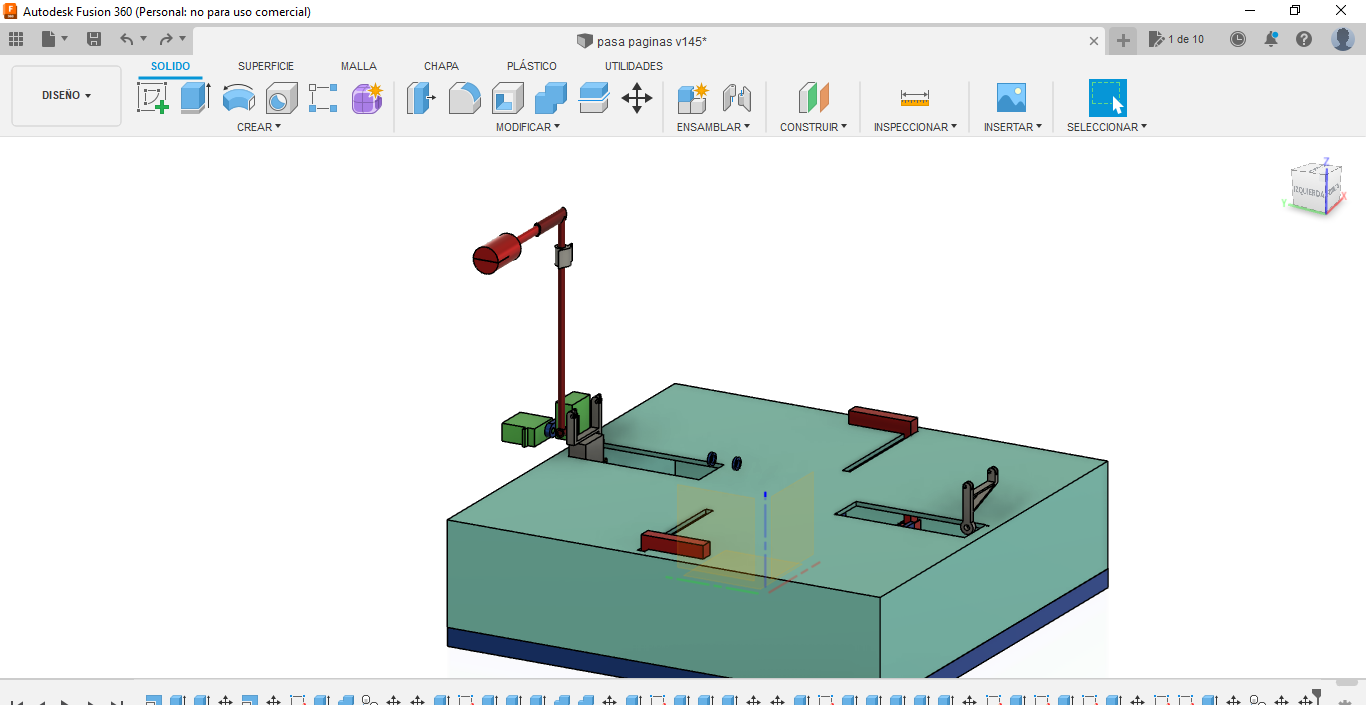Screen dimensions: 1366x705
Task: Activate the Move/Copy arrows tool
Action: pyautogui.click(x=637, y=98)
